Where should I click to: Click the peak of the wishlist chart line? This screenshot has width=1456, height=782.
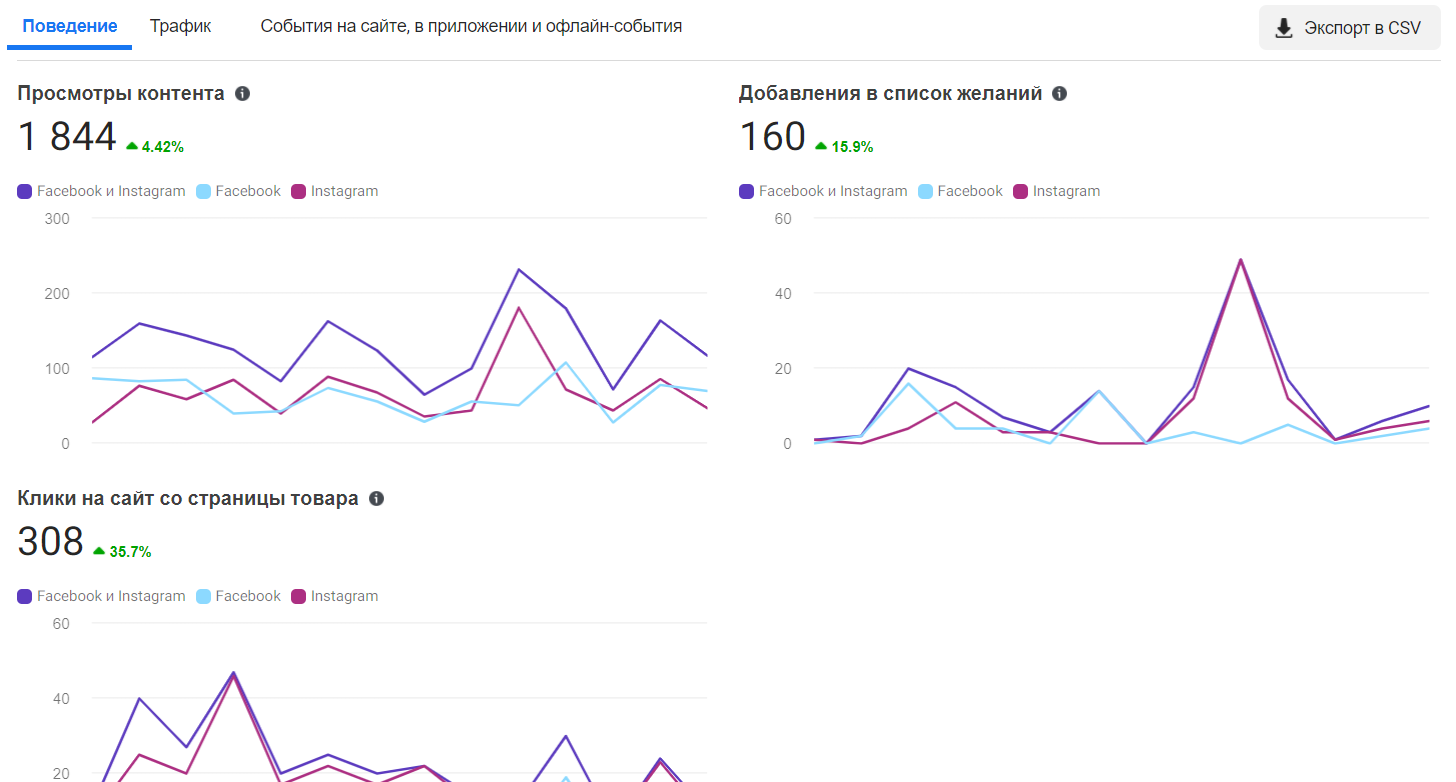point(1241,260)
